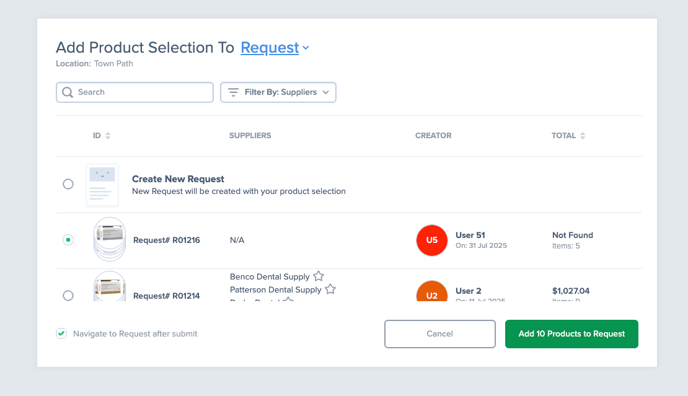Sort by ID column arrows
This screenshot has height=396, width=688.
pos(108,136)
